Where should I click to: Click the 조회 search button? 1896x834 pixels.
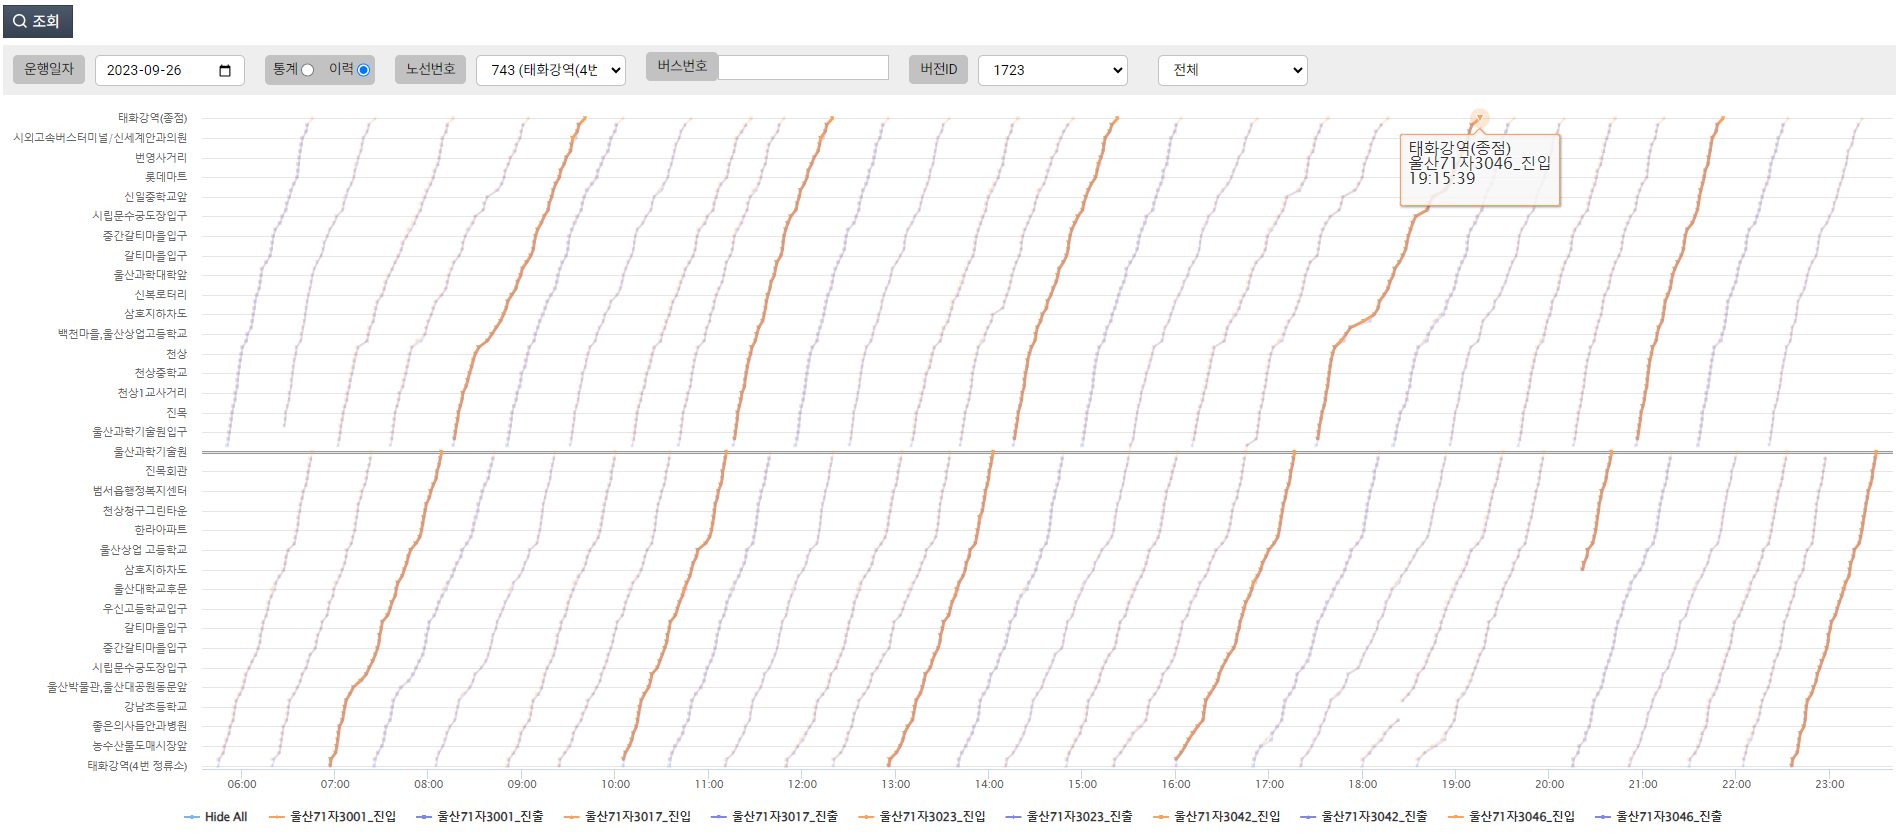point(37,21)
